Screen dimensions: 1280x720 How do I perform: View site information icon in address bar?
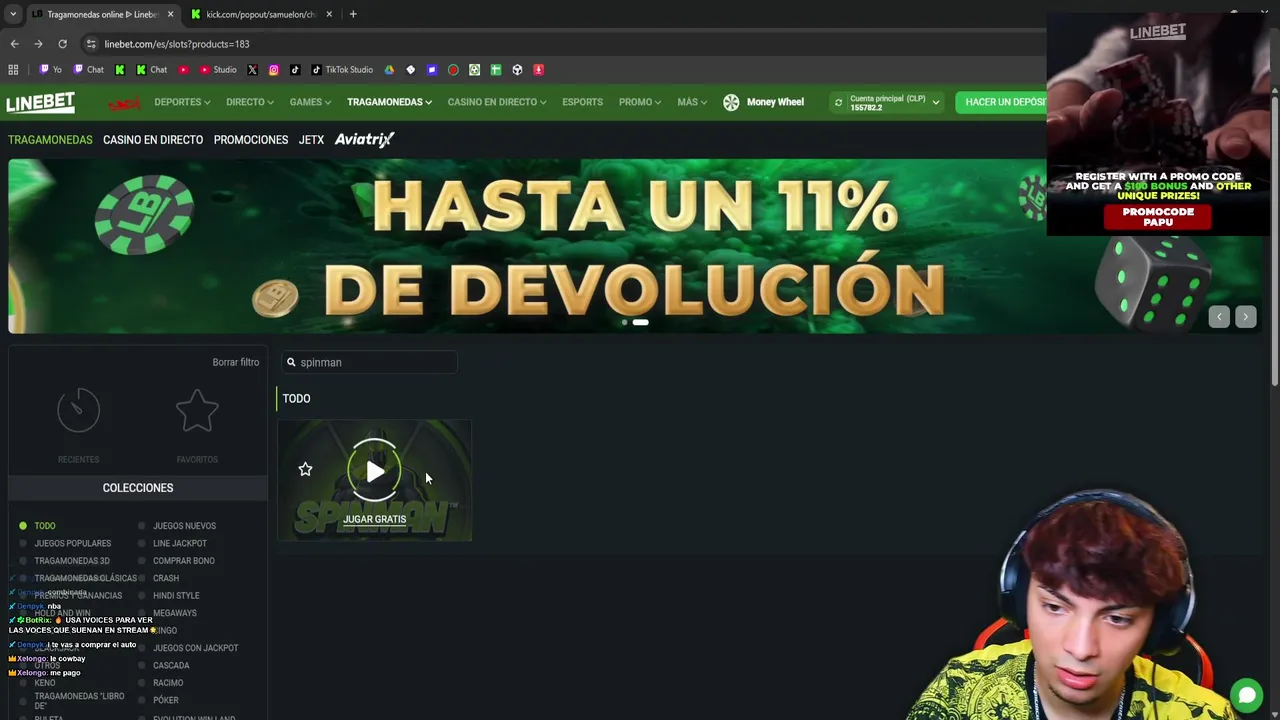[x=91, y=44]
